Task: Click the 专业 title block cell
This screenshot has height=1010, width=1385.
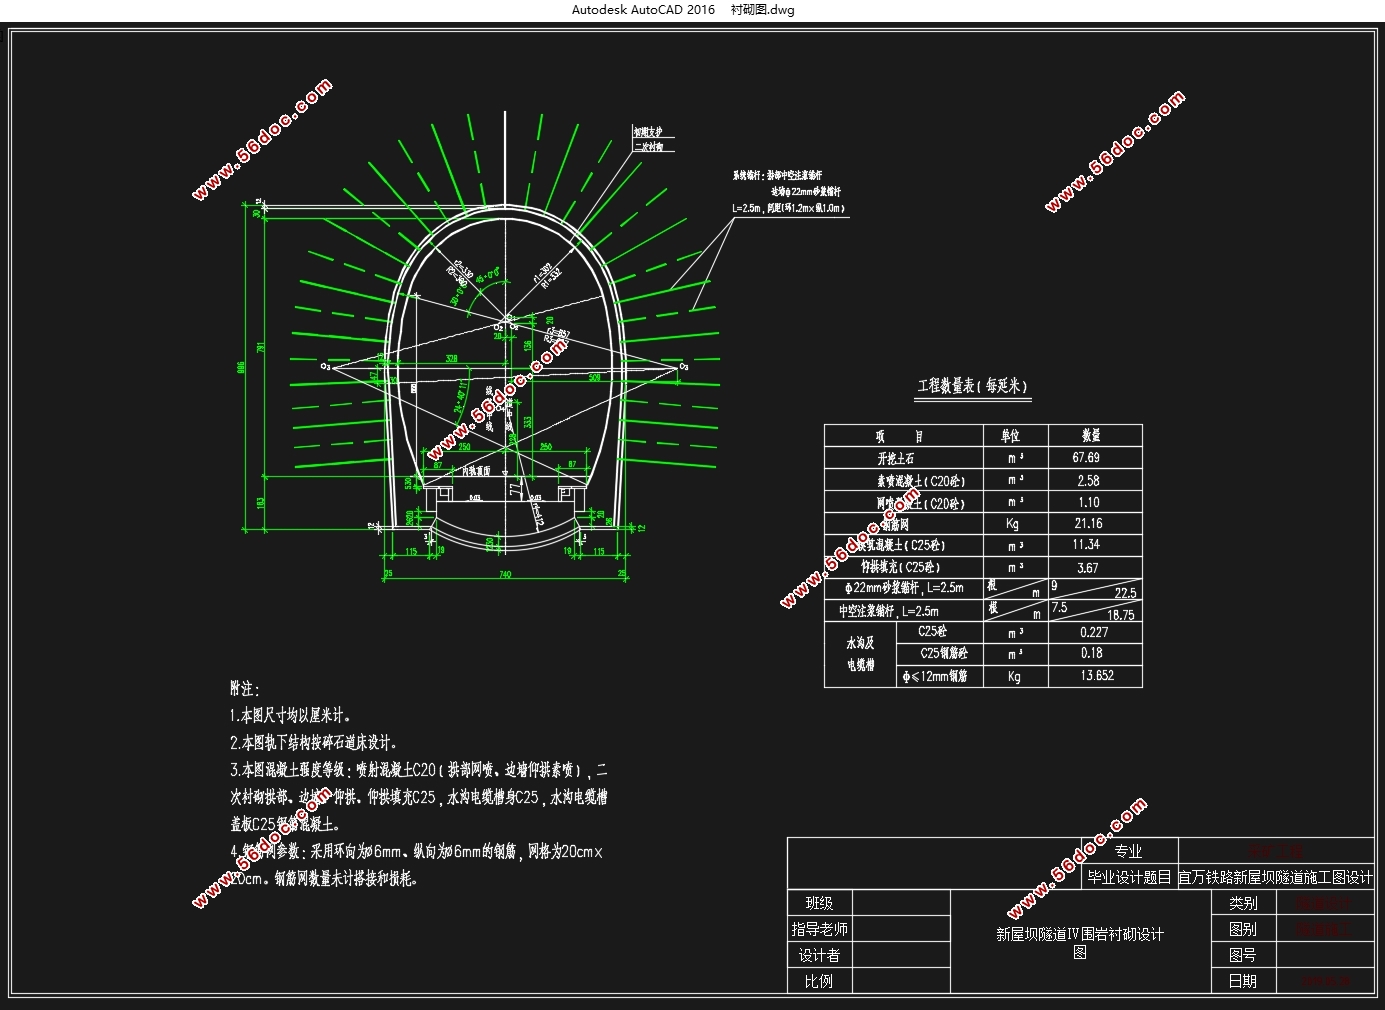Action: point(1128,851)
